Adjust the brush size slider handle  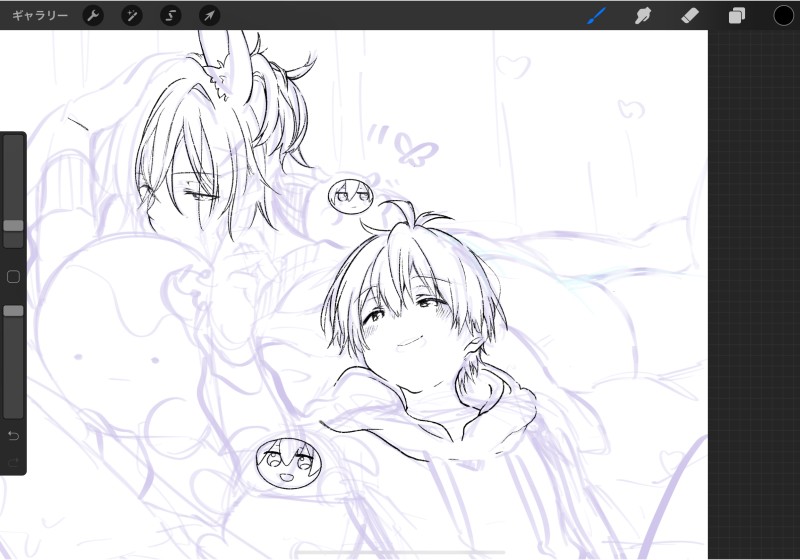[x=13, y=225]
